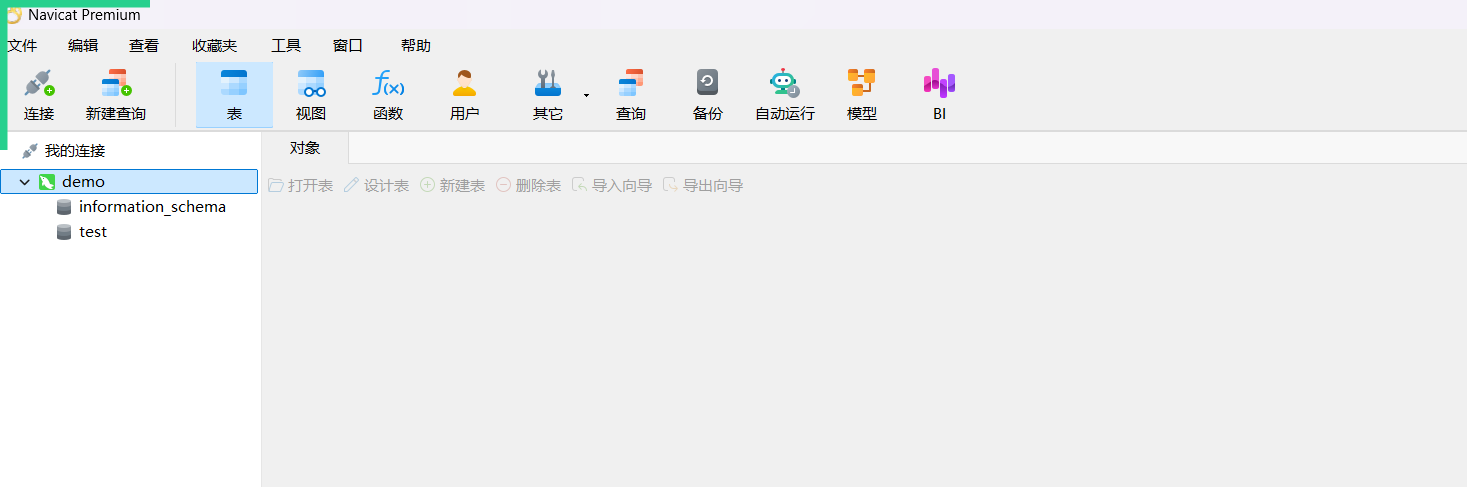Open the Function (函数) objects list
1467x487 pixels.
[388, 84]
